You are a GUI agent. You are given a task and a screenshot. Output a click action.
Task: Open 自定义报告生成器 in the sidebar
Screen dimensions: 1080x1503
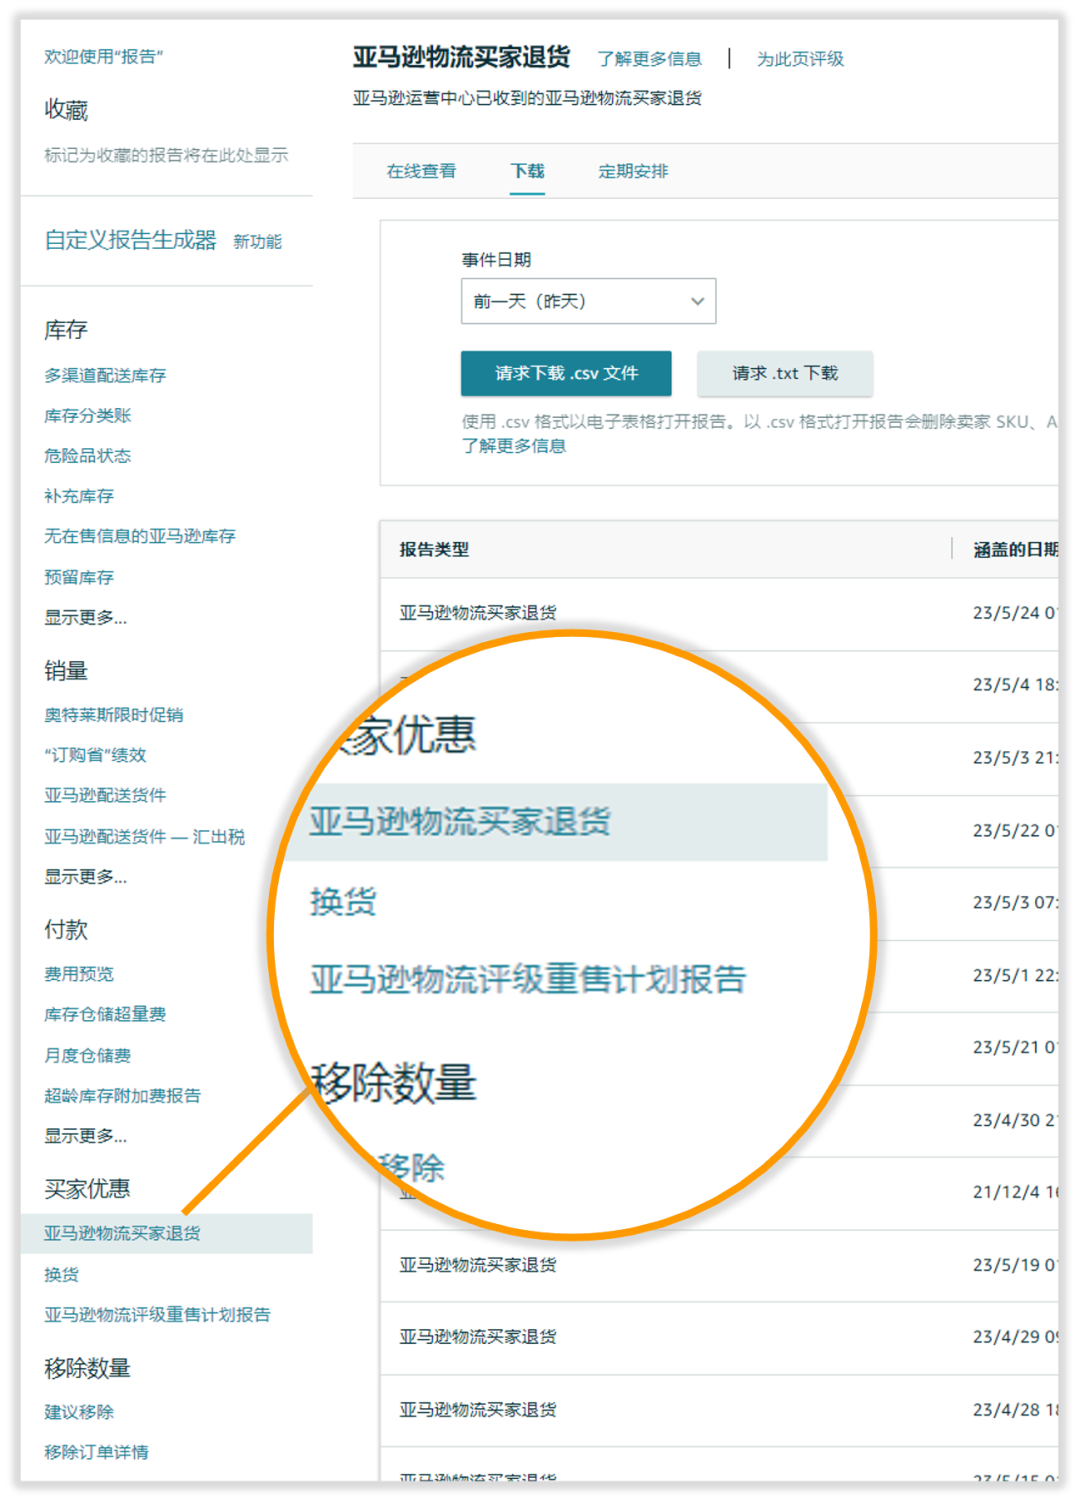130,240
